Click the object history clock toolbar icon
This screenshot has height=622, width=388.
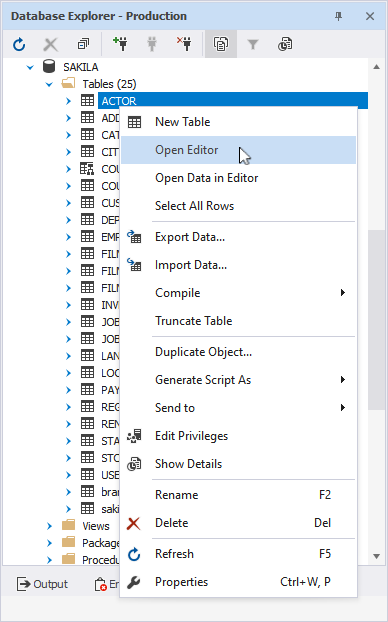pyautogui.click(x=285, y=44)
